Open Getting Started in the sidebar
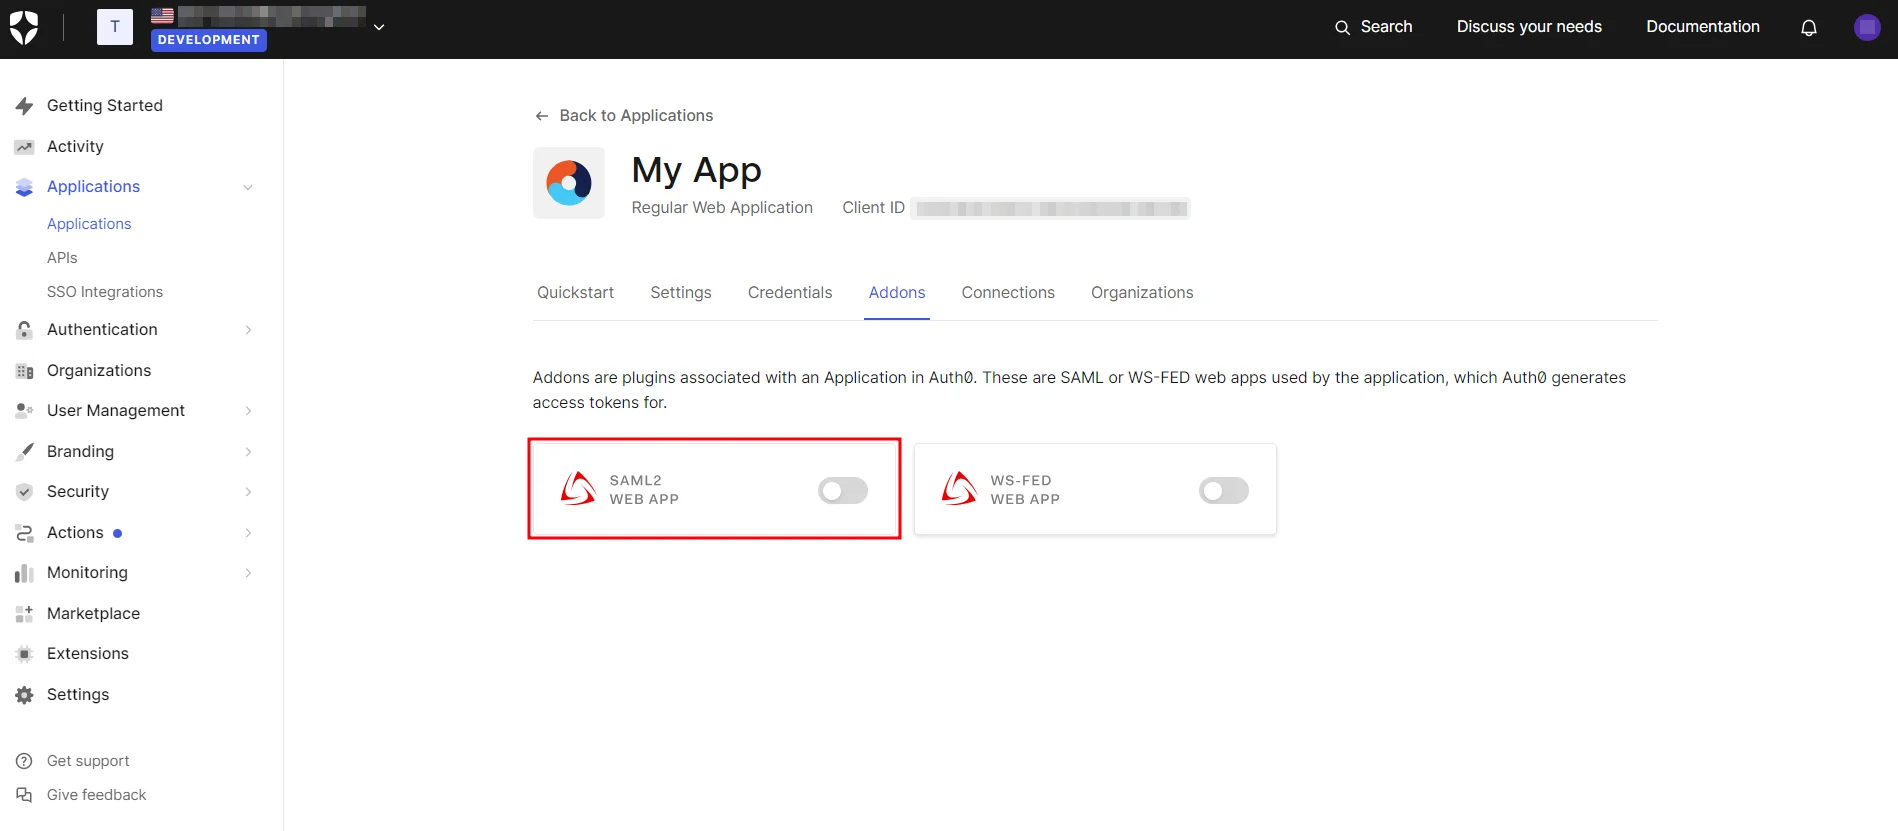The image size is (1898, 831). coord(105,105)
